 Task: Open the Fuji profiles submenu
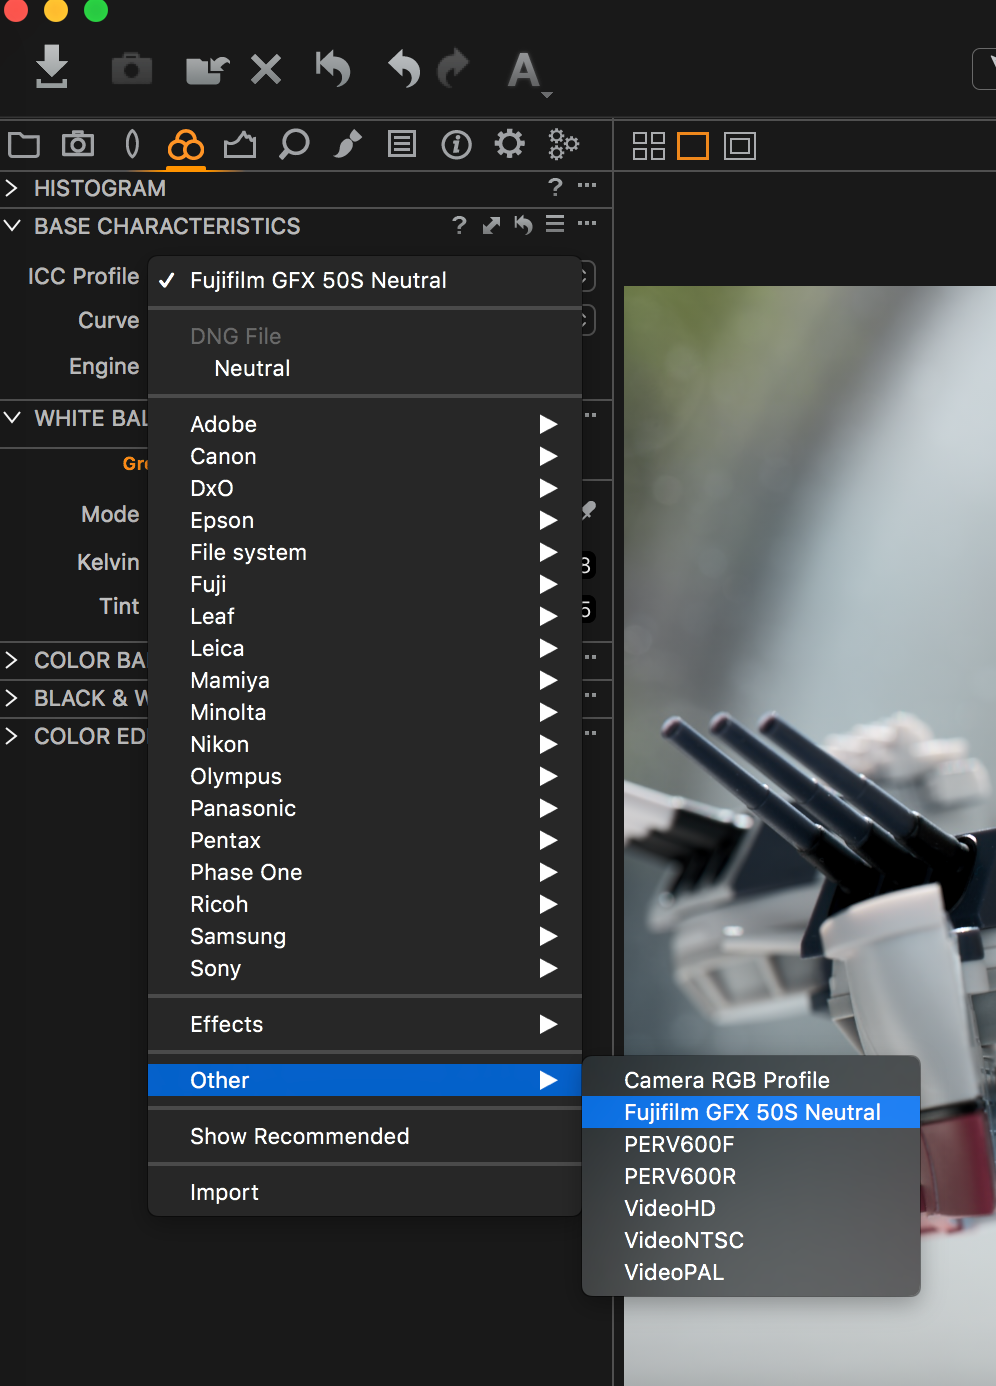(x=365, y=584)
